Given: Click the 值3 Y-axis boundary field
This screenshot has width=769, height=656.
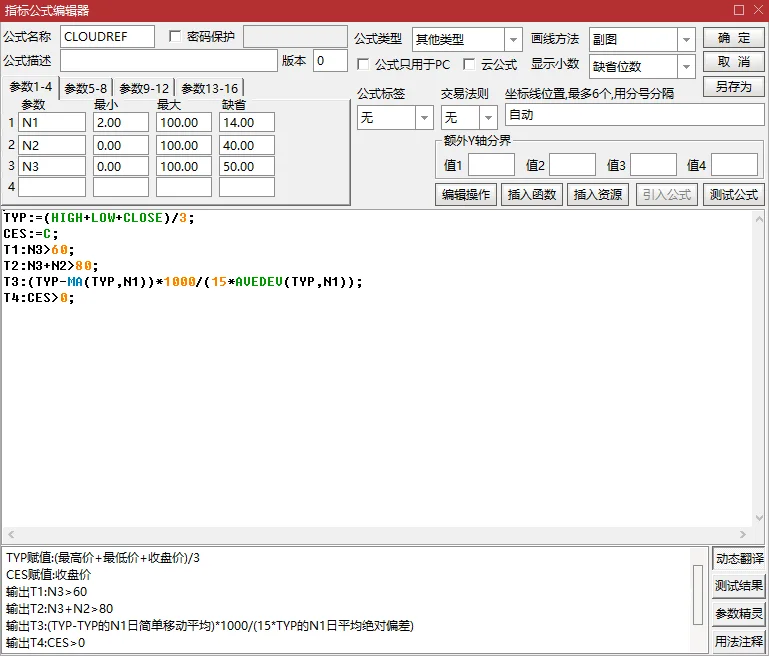Looking at the screenshot, I should coord(653,165).
